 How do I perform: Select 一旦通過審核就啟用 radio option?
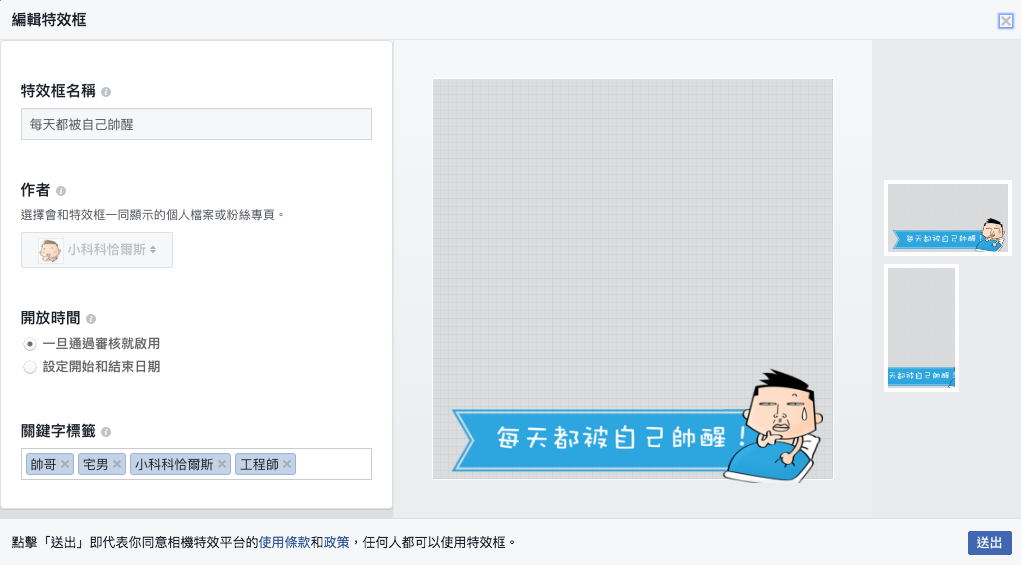[30, 344]
